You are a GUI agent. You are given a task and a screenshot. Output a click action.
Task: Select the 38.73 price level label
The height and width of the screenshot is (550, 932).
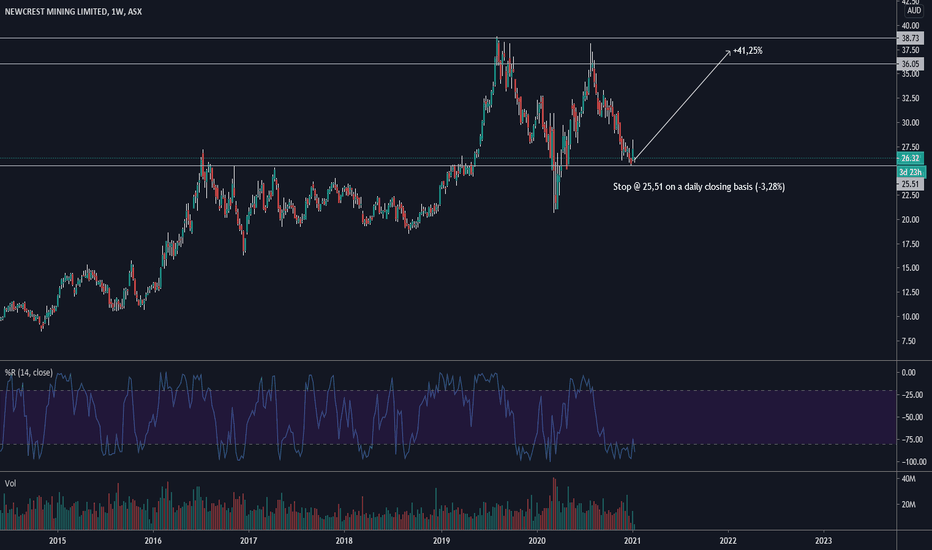click(910, 38)
